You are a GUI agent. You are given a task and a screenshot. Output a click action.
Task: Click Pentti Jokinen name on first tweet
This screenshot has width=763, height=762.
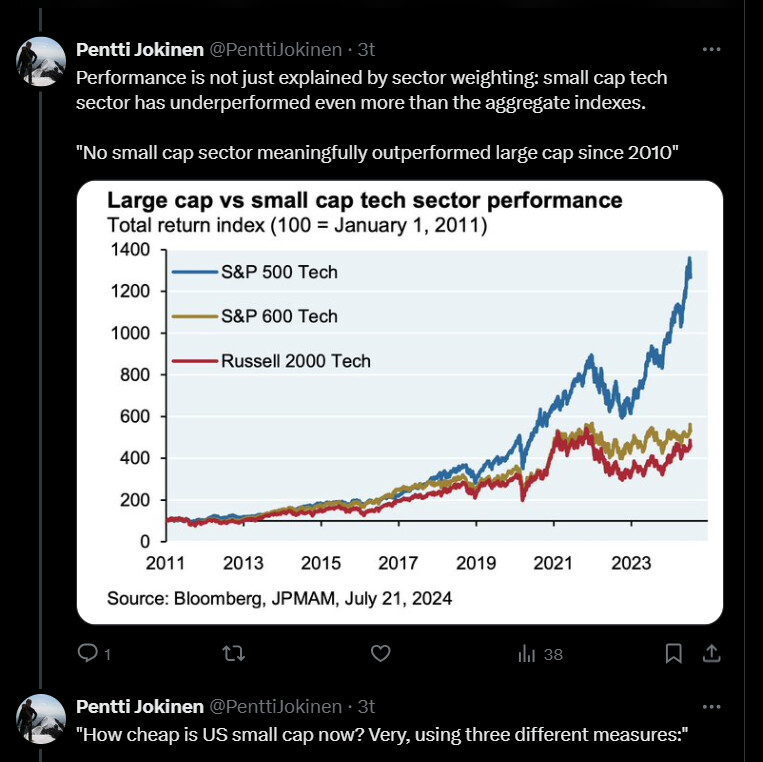tap(140, 50)
